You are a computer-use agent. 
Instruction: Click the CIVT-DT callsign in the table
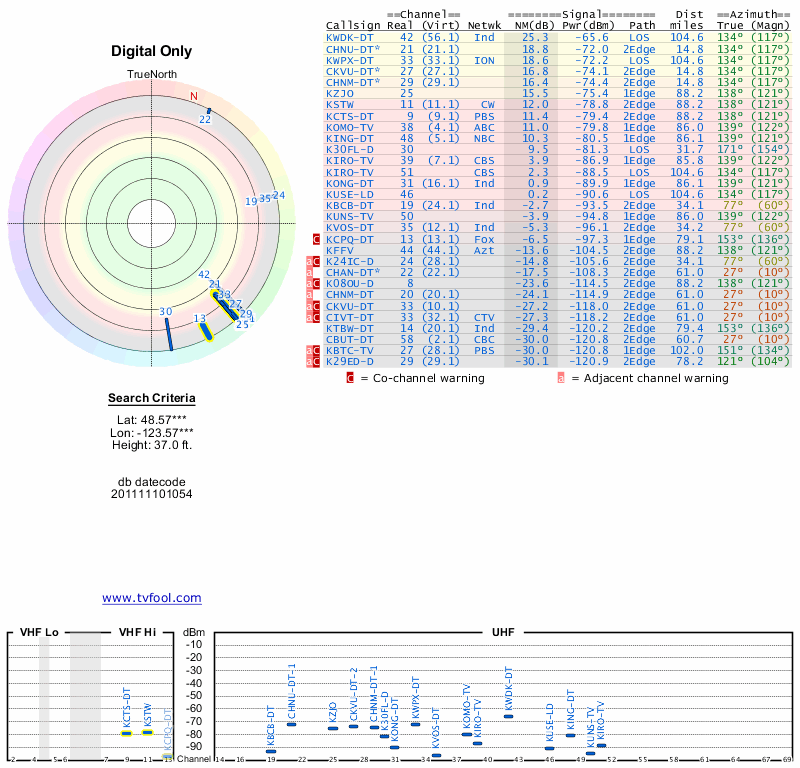tap(350, 317)
